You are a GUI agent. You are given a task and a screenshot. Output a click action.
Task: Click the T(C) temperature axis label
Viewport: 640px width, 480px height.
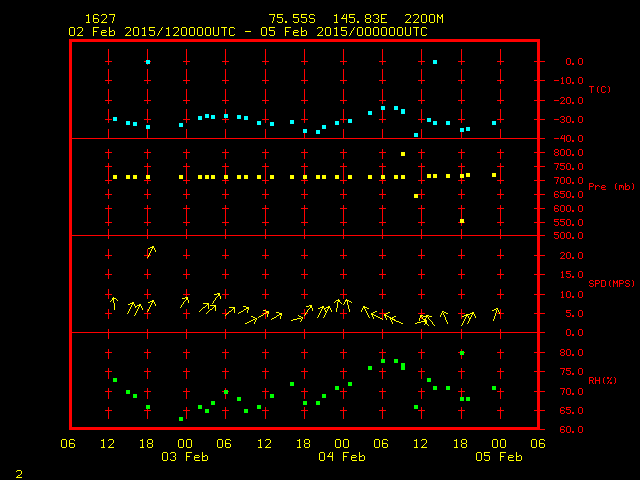(x=599, y=90)
